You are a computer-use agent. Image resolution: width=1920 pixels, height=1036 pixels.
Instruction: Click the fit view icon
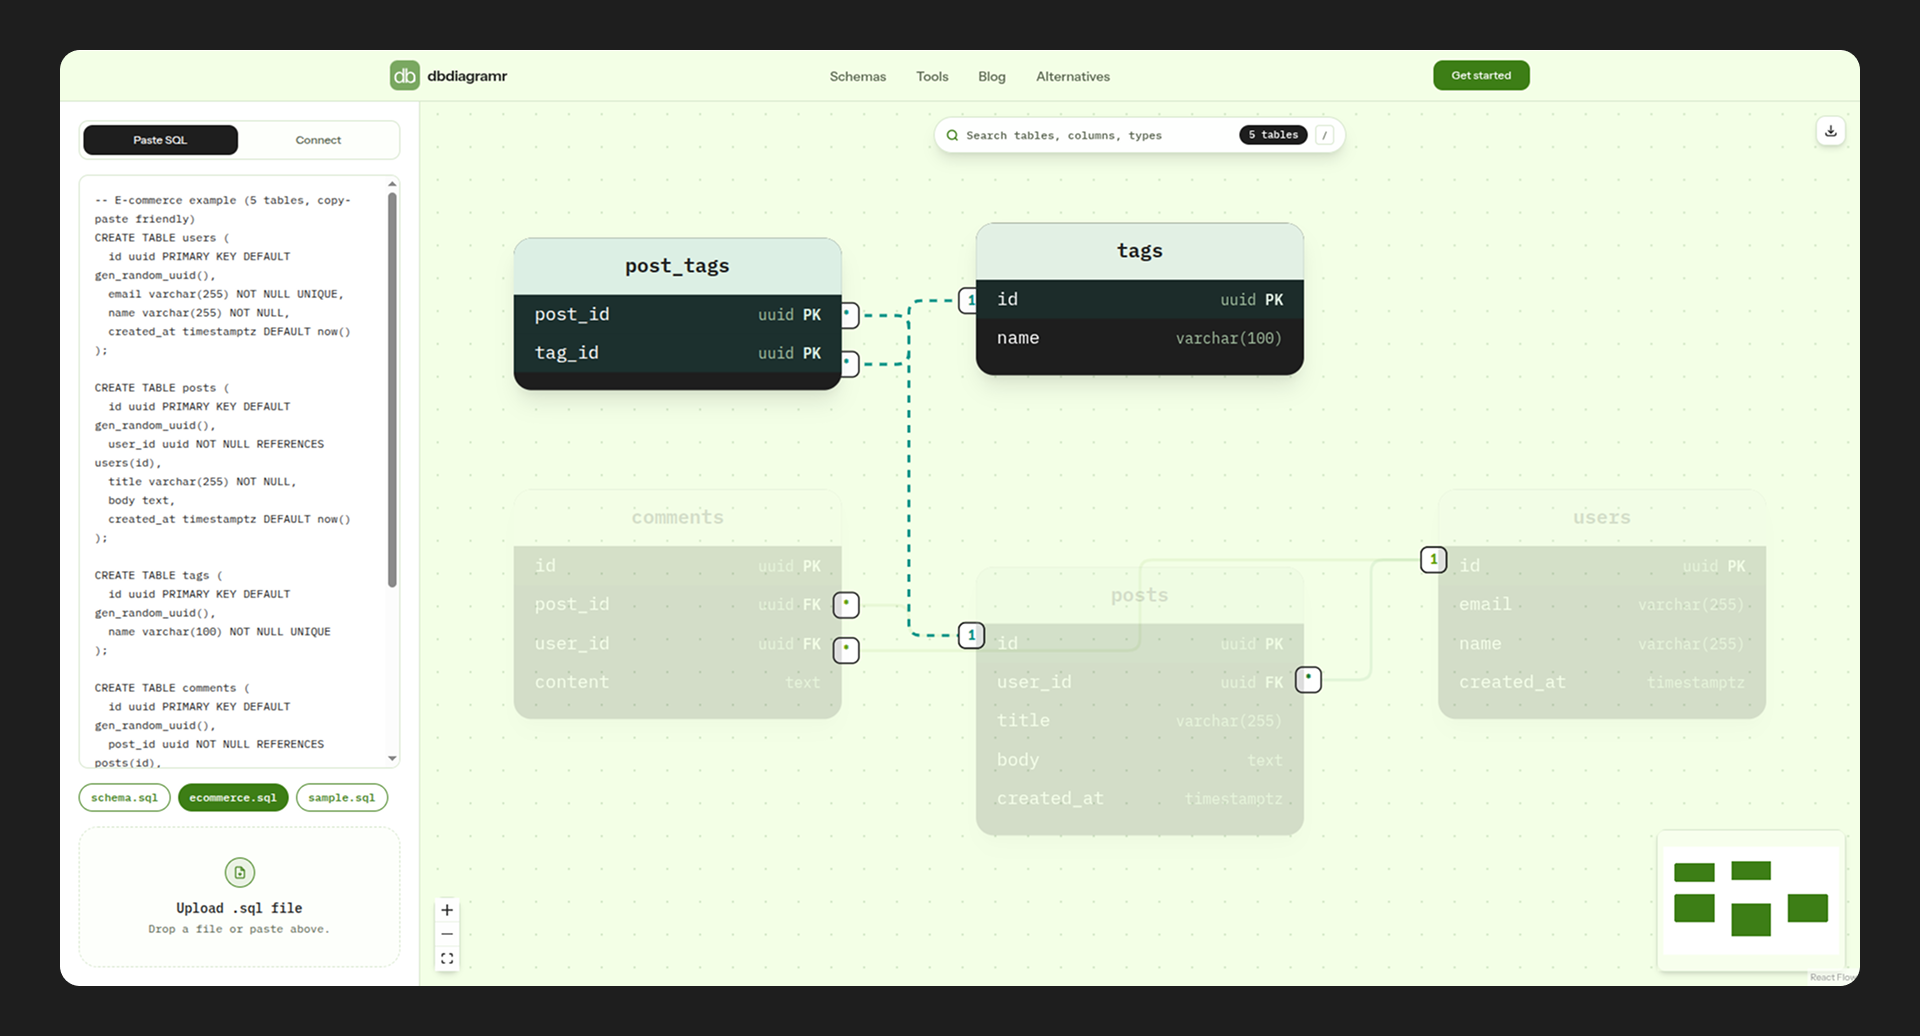pyautogui.click(x=447, y=958)
